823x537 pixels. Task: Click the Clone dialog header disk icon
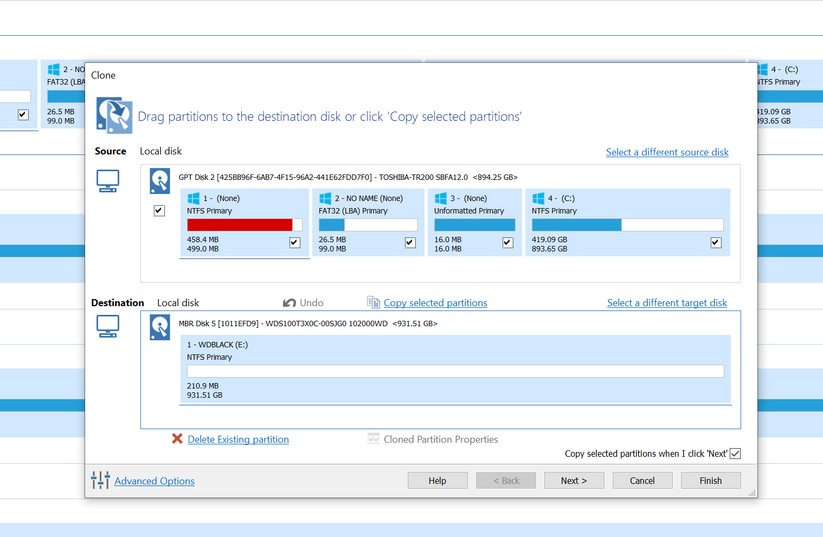pos(113,116)
